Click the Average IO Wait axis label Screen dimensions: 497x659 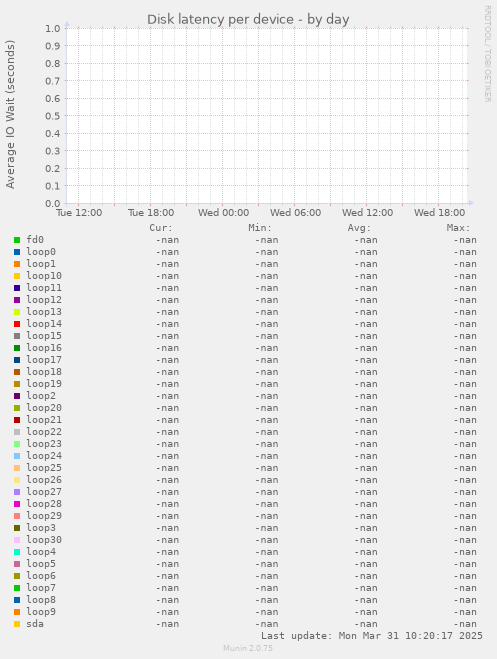(x=10, y=114)
